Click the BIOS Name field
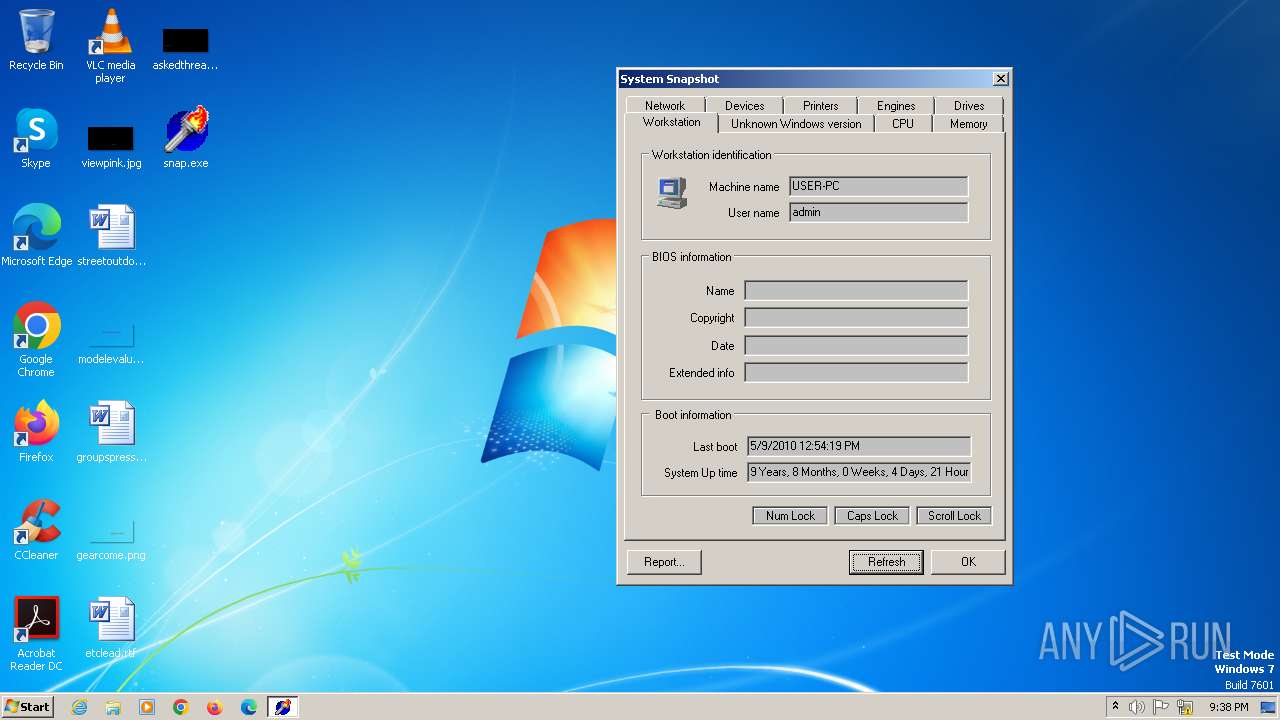 856,291
